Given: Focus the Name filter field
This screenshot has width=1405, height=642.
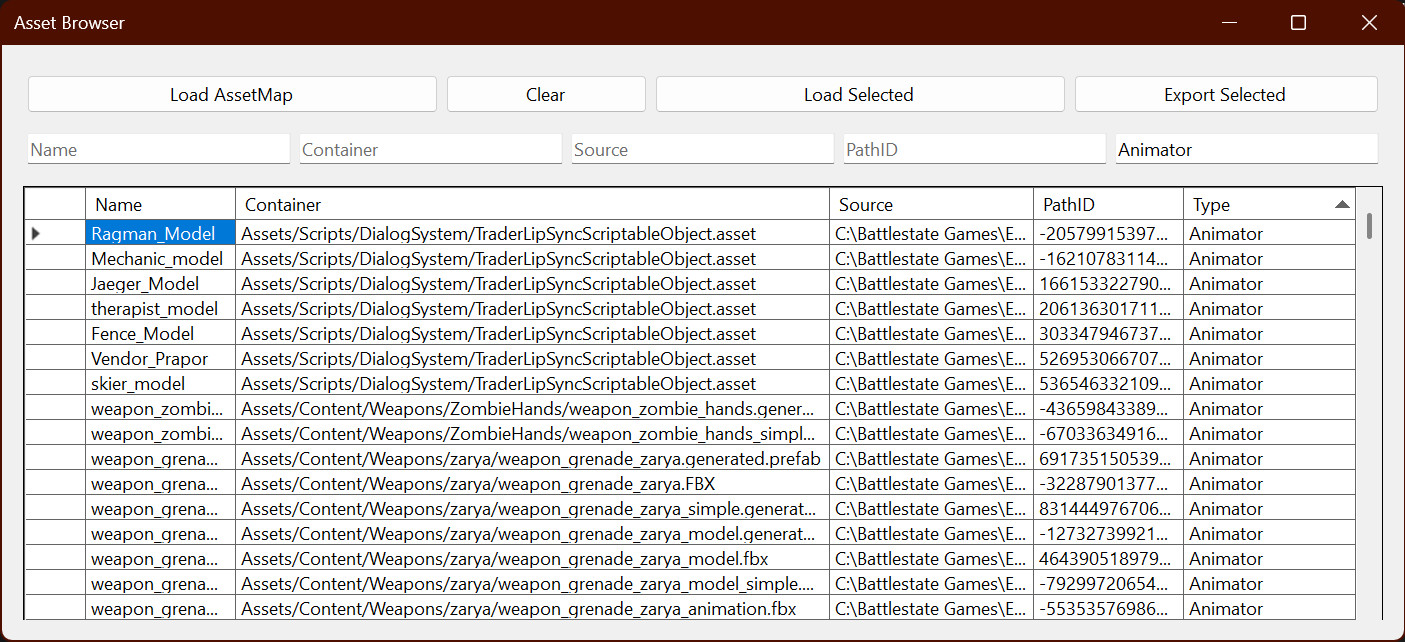Looking at the screenshot, I should tap(159, 149).
